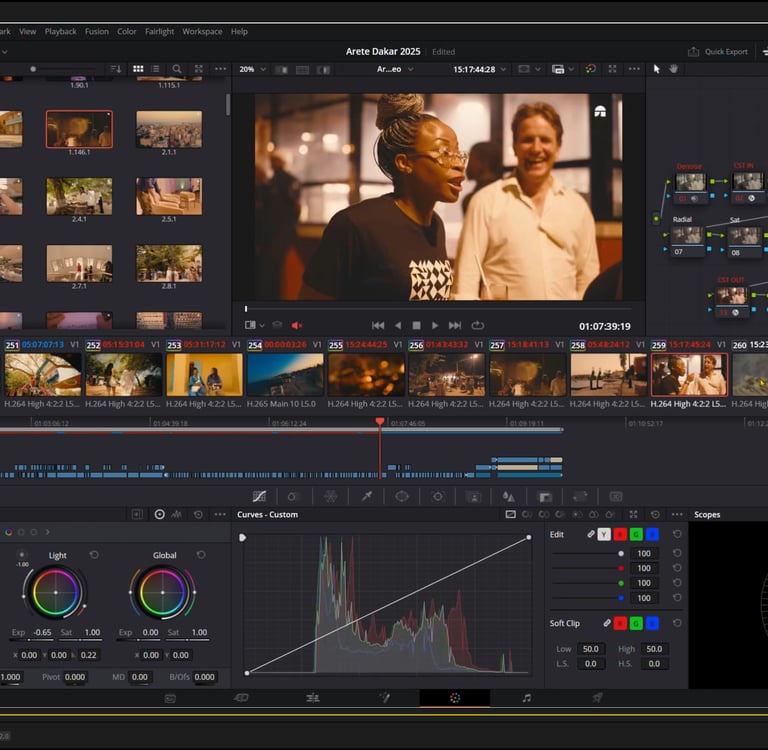Unmute the viewer audio speaker icon
This screenshot has height=750, width=768.
coord(296,325)
